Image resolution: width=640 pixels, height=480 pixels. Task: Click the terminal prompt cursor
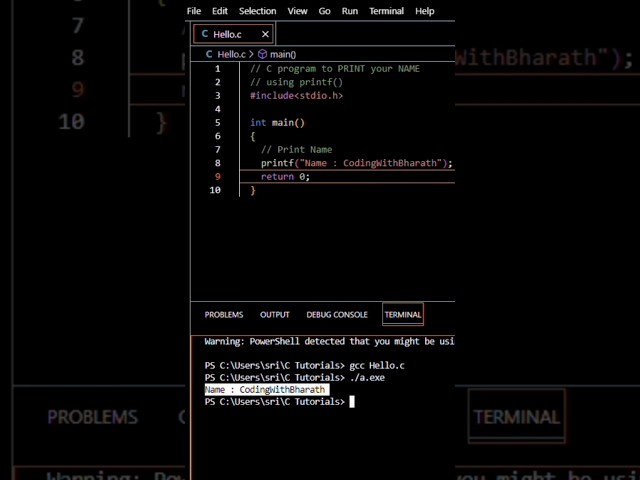[x=352, y=402]
